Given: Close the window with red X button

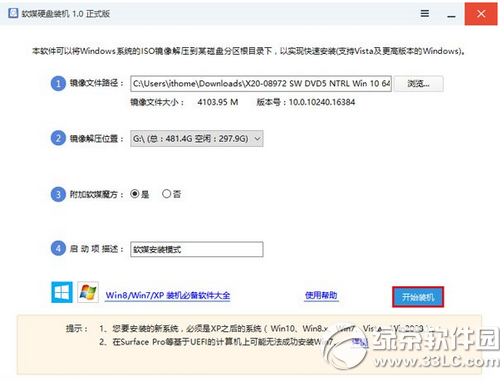Looking at the screenshot, I should [481, 14].
